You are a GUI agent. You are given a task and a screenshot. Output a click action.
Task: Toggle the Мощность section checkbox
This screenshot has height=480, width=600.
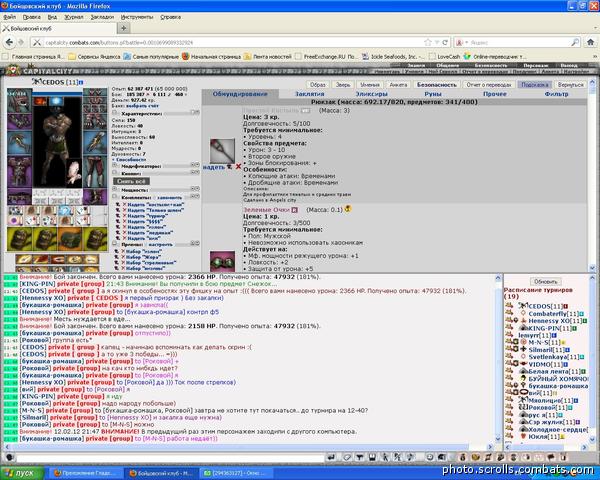[x=115, y=189]
